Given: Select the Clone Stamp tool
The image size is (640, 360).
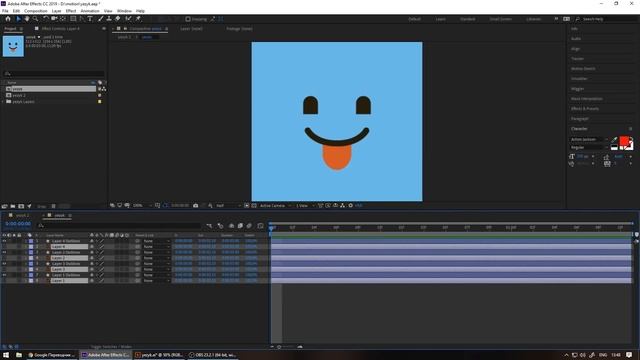Looking at the screenshot, I should pos(109,19).
